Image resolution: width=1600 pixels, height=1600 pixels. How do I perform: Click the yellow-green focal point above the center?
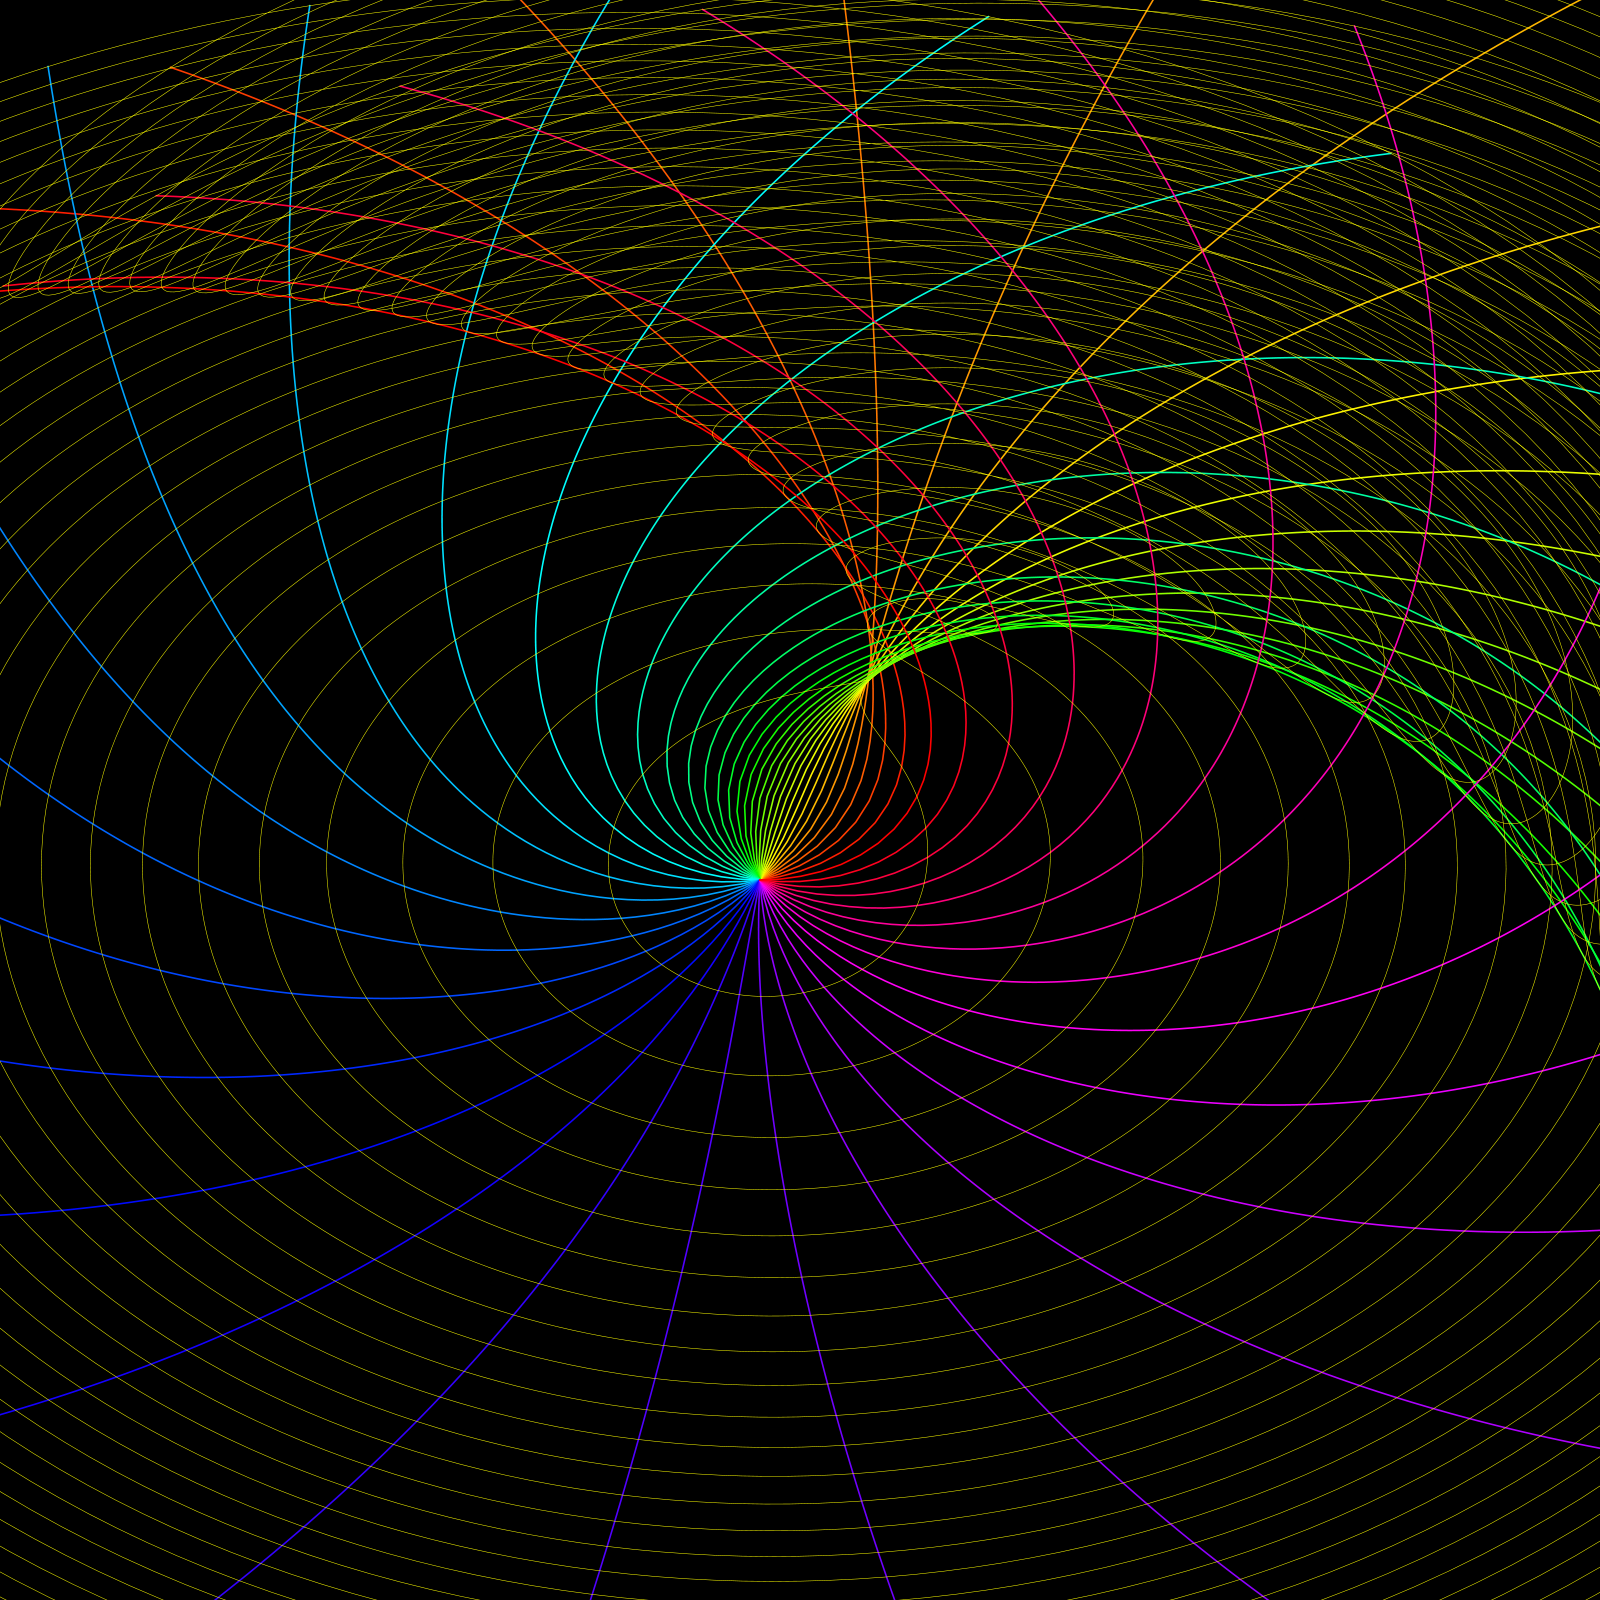(866, 685)
